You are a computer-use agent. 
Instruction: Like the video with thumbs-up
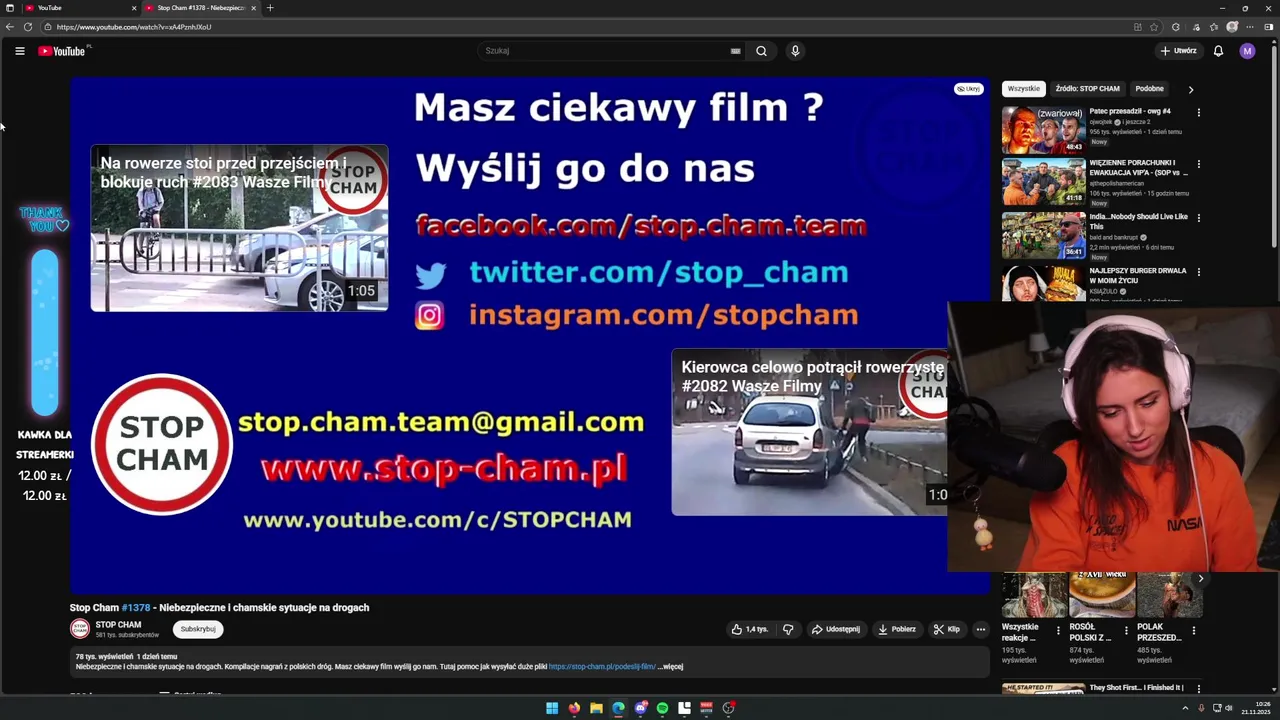coord(749,629)
